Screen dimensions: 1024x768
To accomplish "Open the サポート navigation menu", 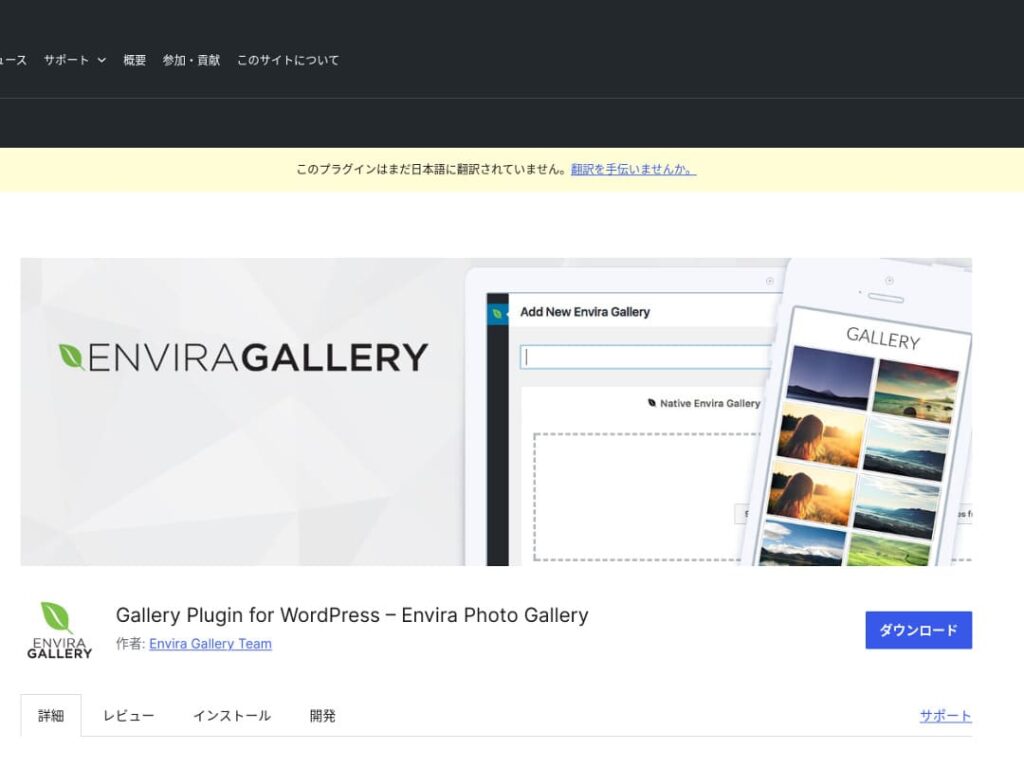I will point(66,60).
